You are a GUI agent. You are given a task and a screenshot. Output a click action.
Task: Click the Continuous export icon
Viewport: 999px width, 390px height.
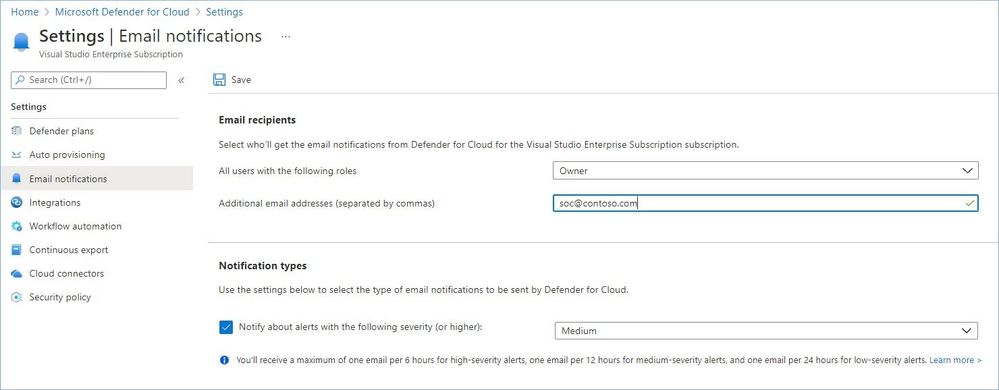[17, 250]
